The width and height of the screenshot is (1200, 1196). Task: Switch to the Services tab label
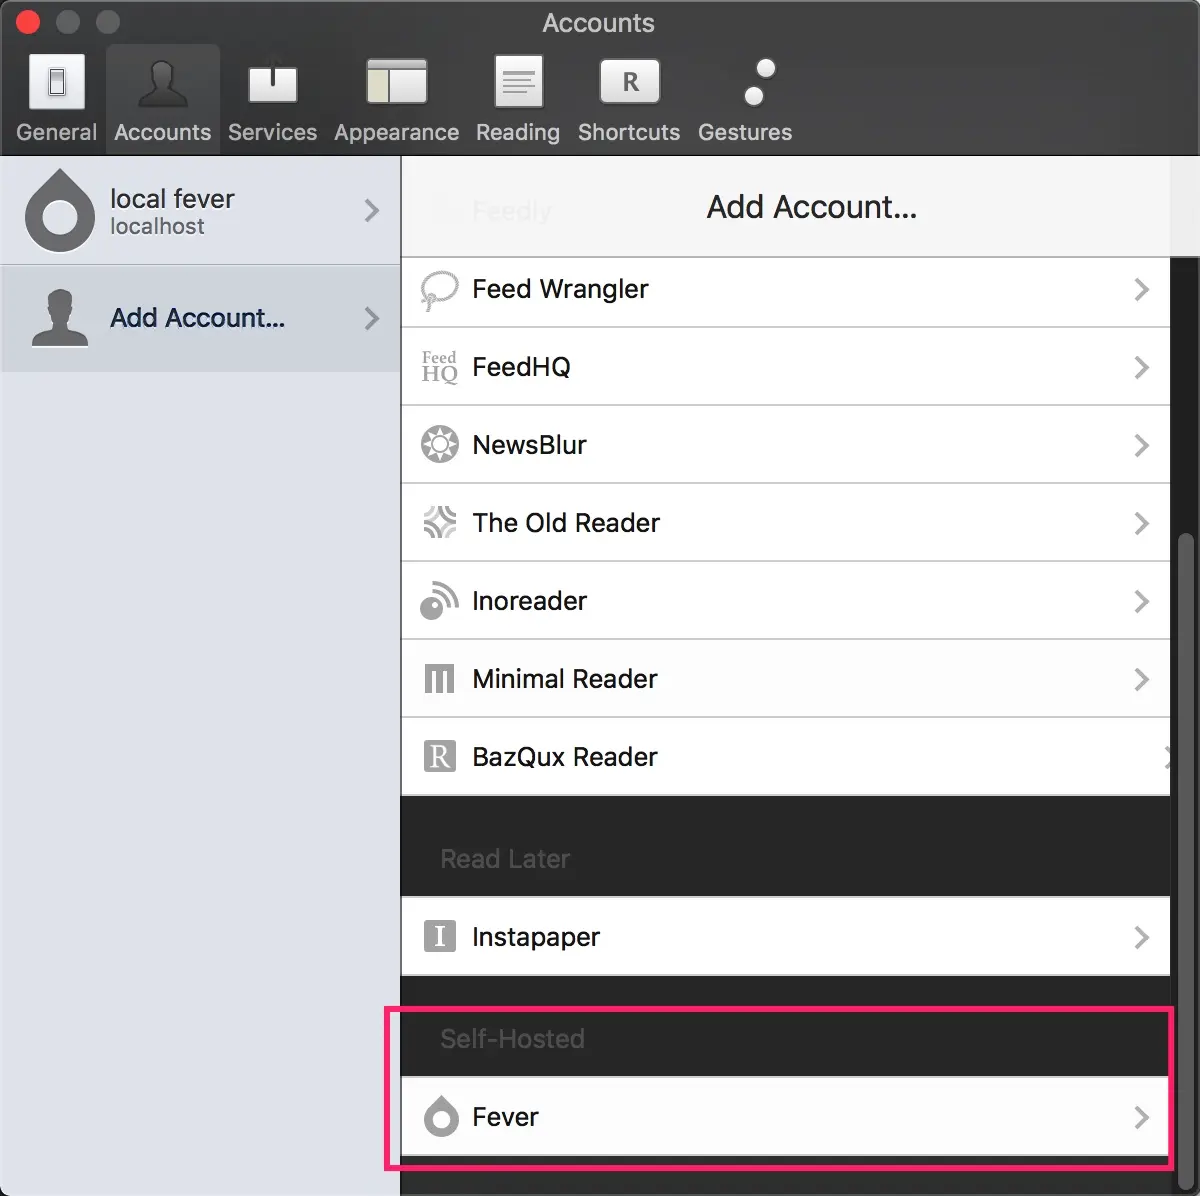[272, 132]
